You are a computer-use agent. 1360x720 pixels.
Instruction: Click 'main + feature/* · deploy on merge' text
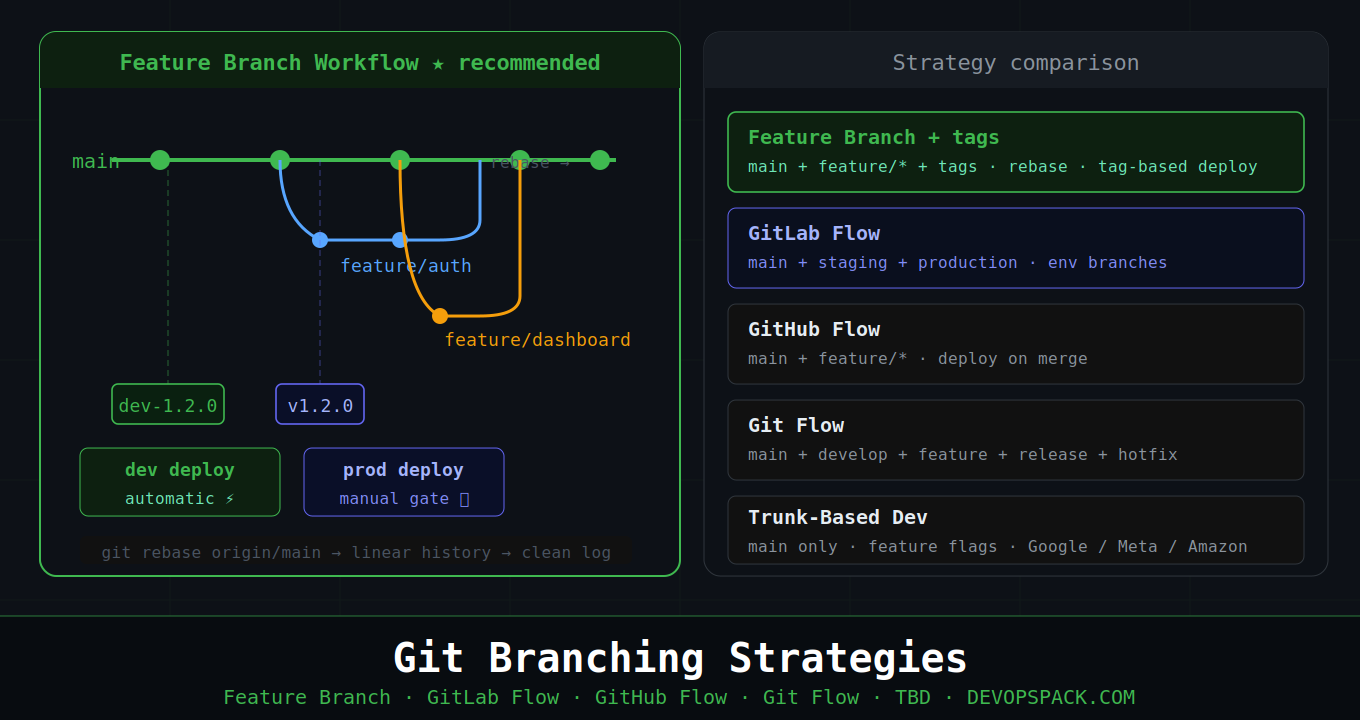coord(918,358)
